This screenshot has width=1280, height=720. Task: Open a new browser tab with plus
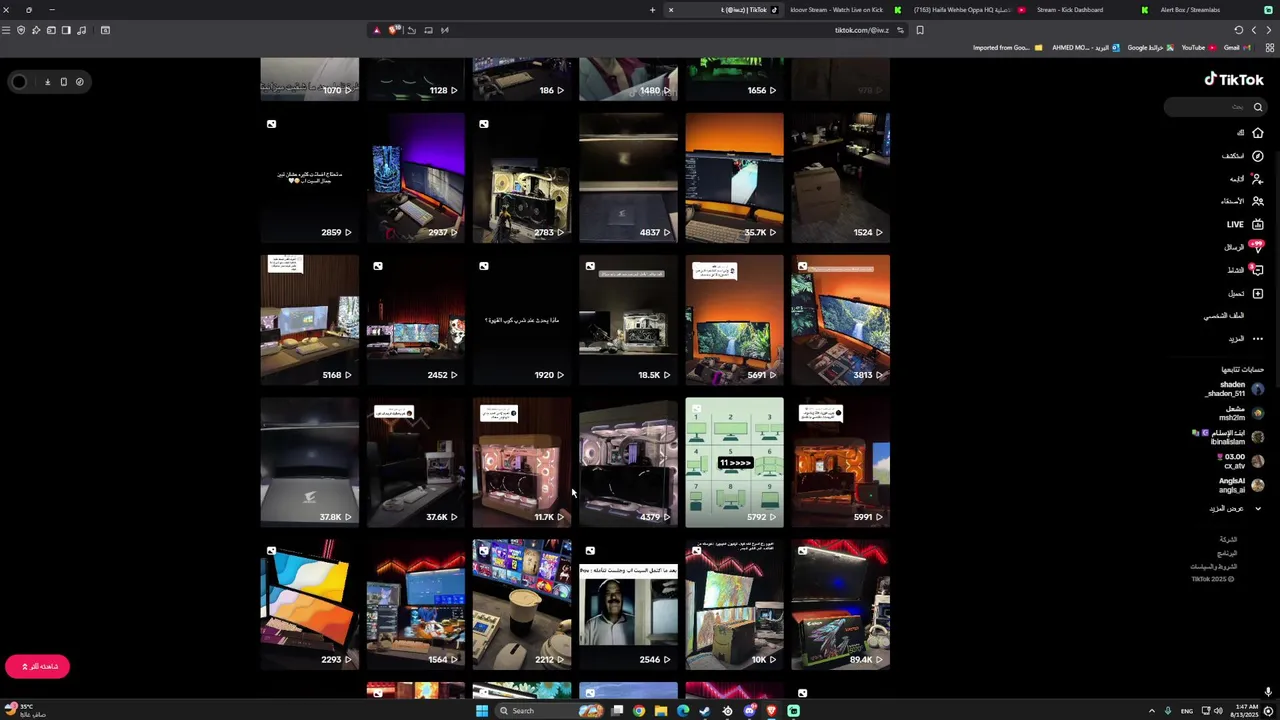(652, 10)
